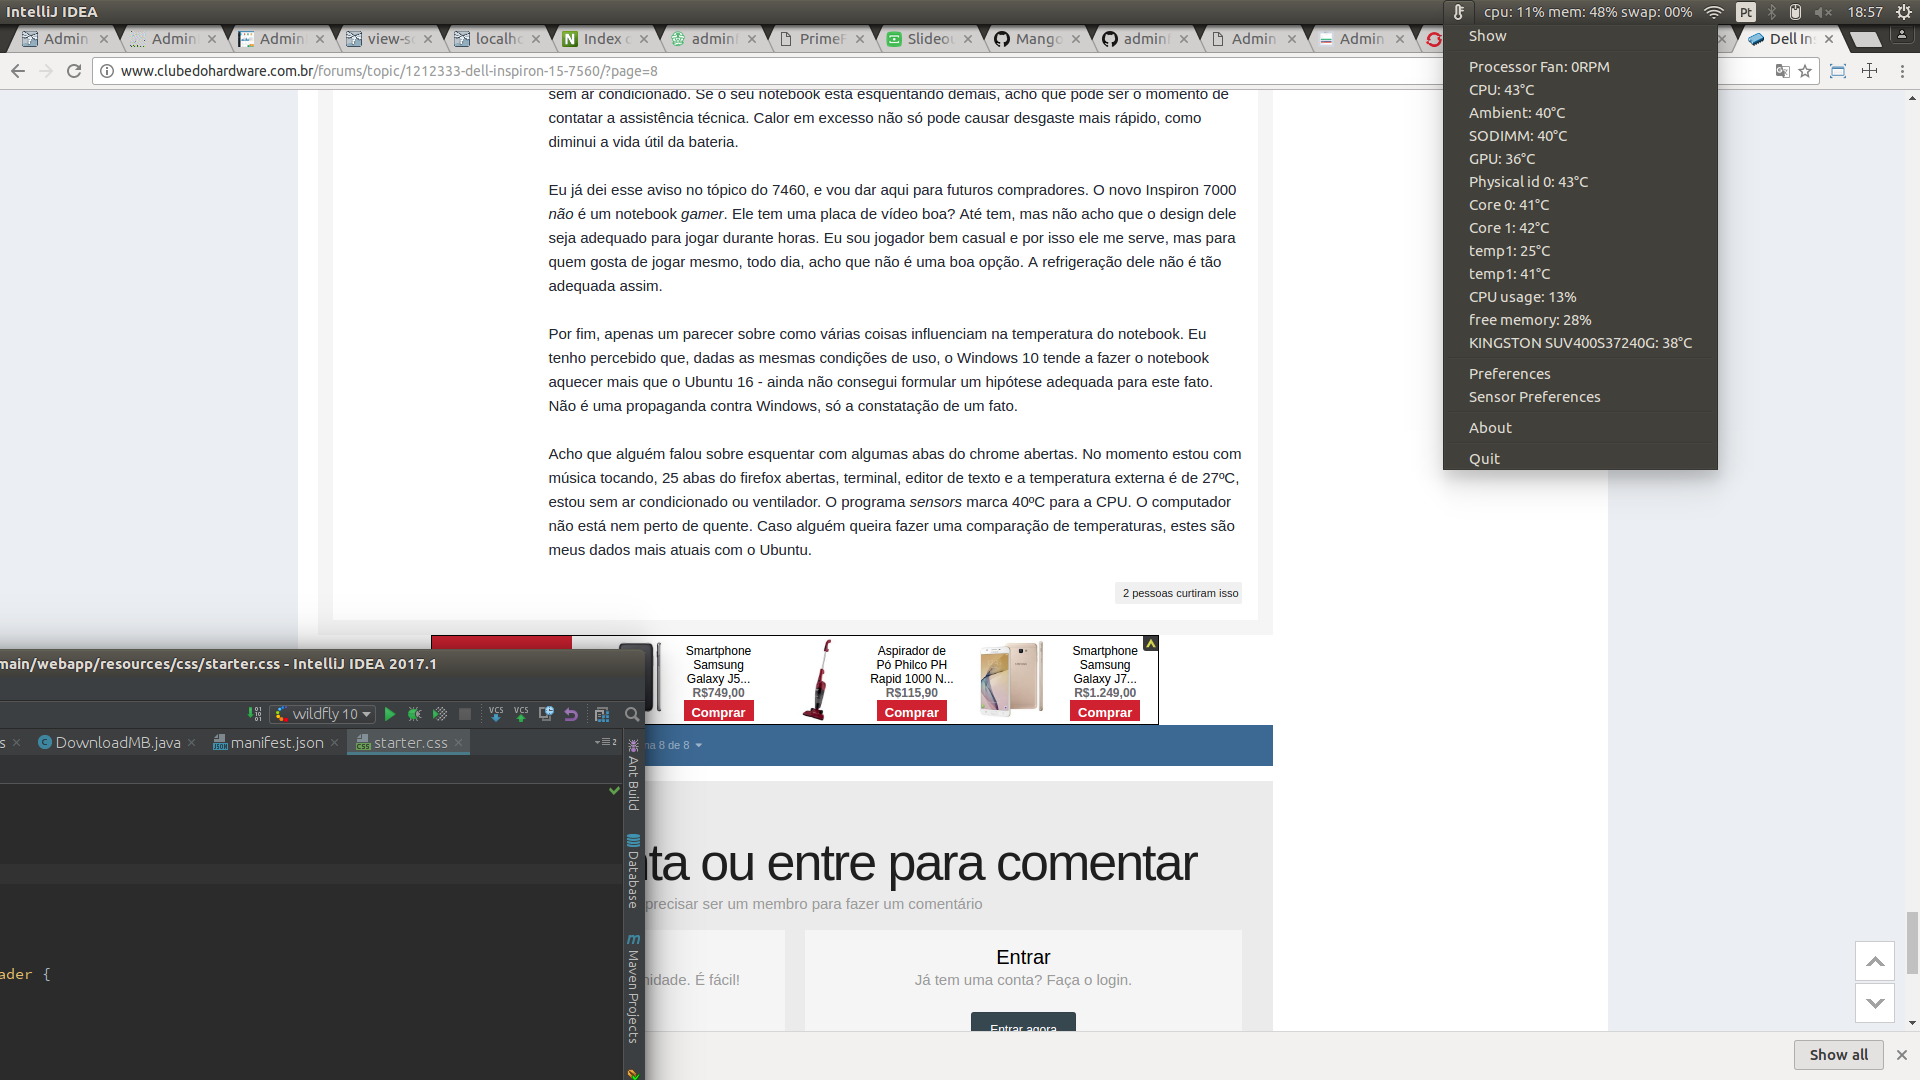Choose Quit from the sensors menu
Viewport: 1920px width, 1080px height.
pyautogui.click(x=1484, y=458)
